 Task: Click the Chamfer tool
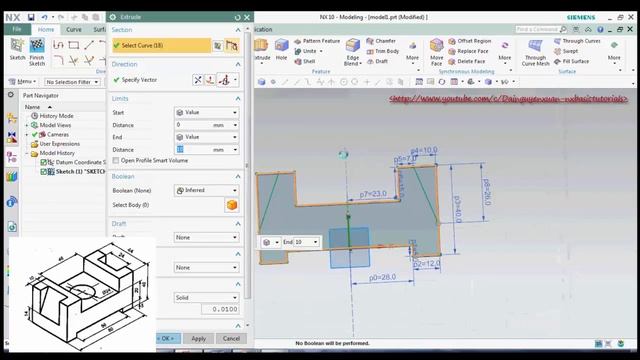pos(381,41)
